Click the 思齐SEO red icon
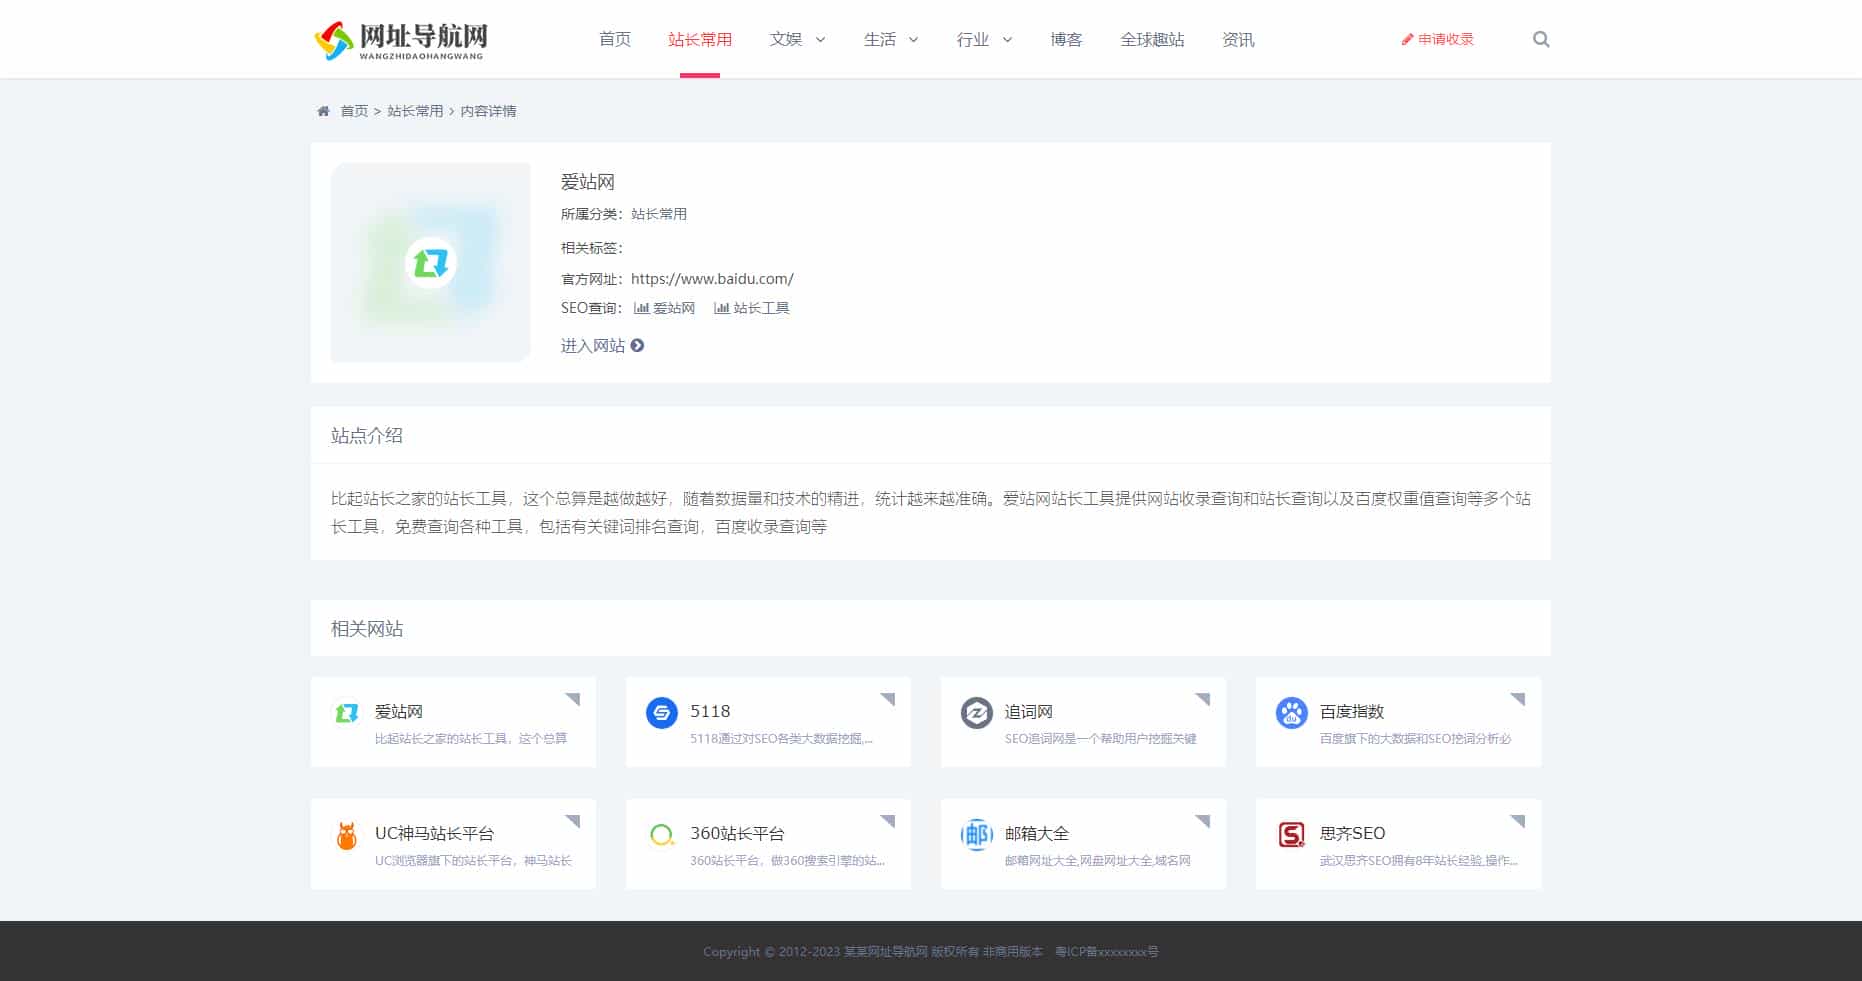This screenshot has width=1862, height=981. tap(1291, 834)
